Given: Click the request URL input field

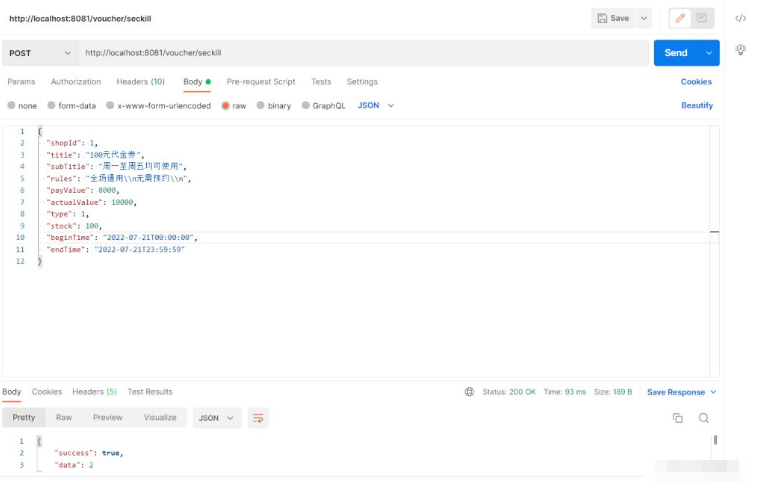Looking at the screenshot, I should pos(360,53).
